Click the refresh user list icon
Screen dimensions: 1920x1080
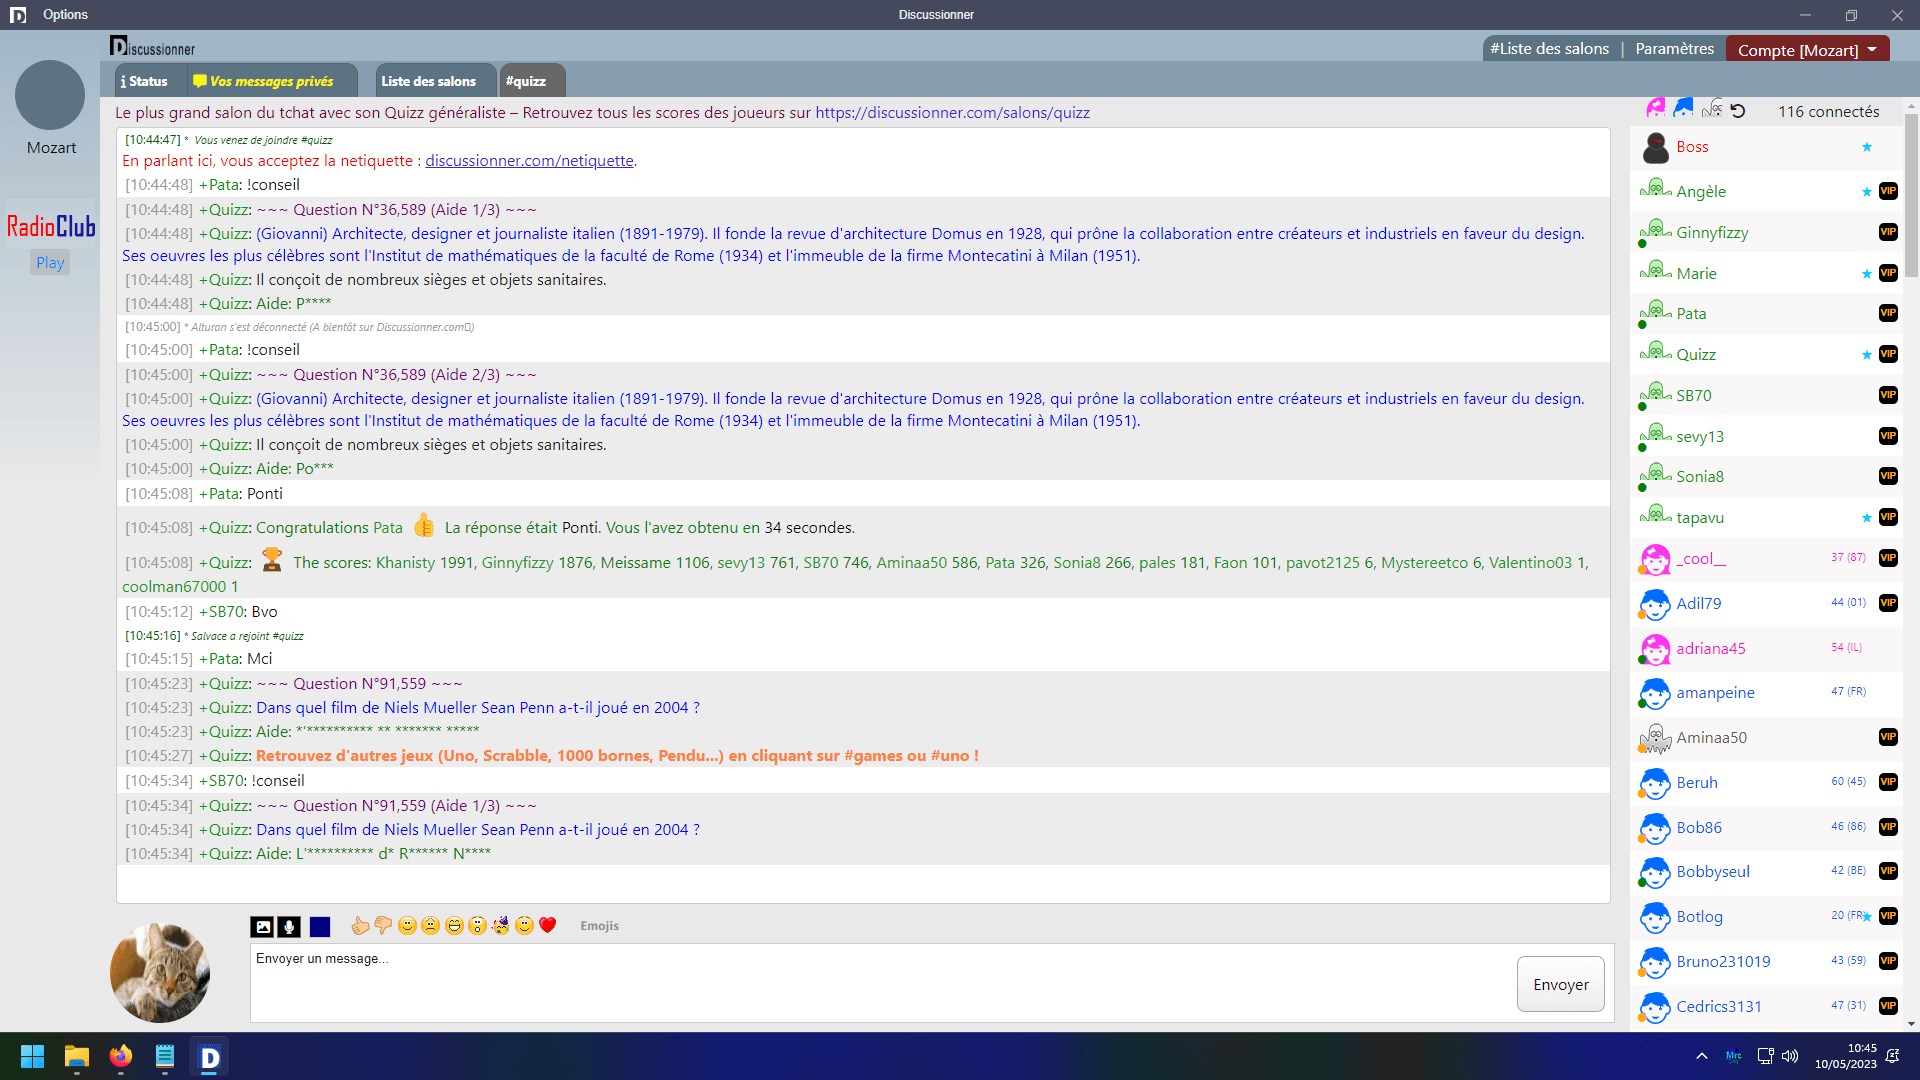(x=1738, y=111)
